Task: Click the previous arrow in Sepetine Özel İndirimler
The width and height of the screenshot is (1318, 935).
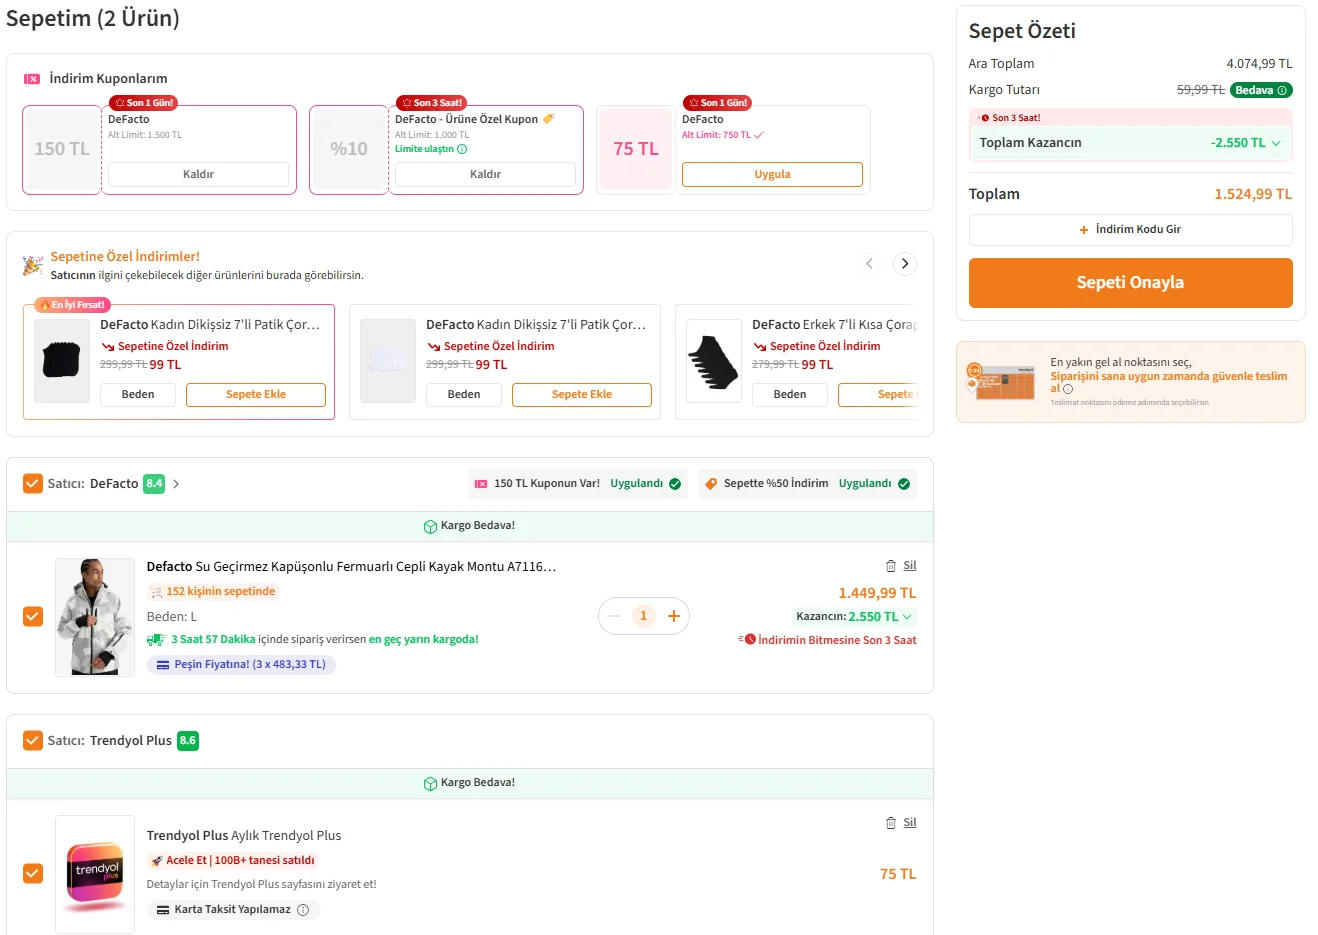Action: point(870,264)
